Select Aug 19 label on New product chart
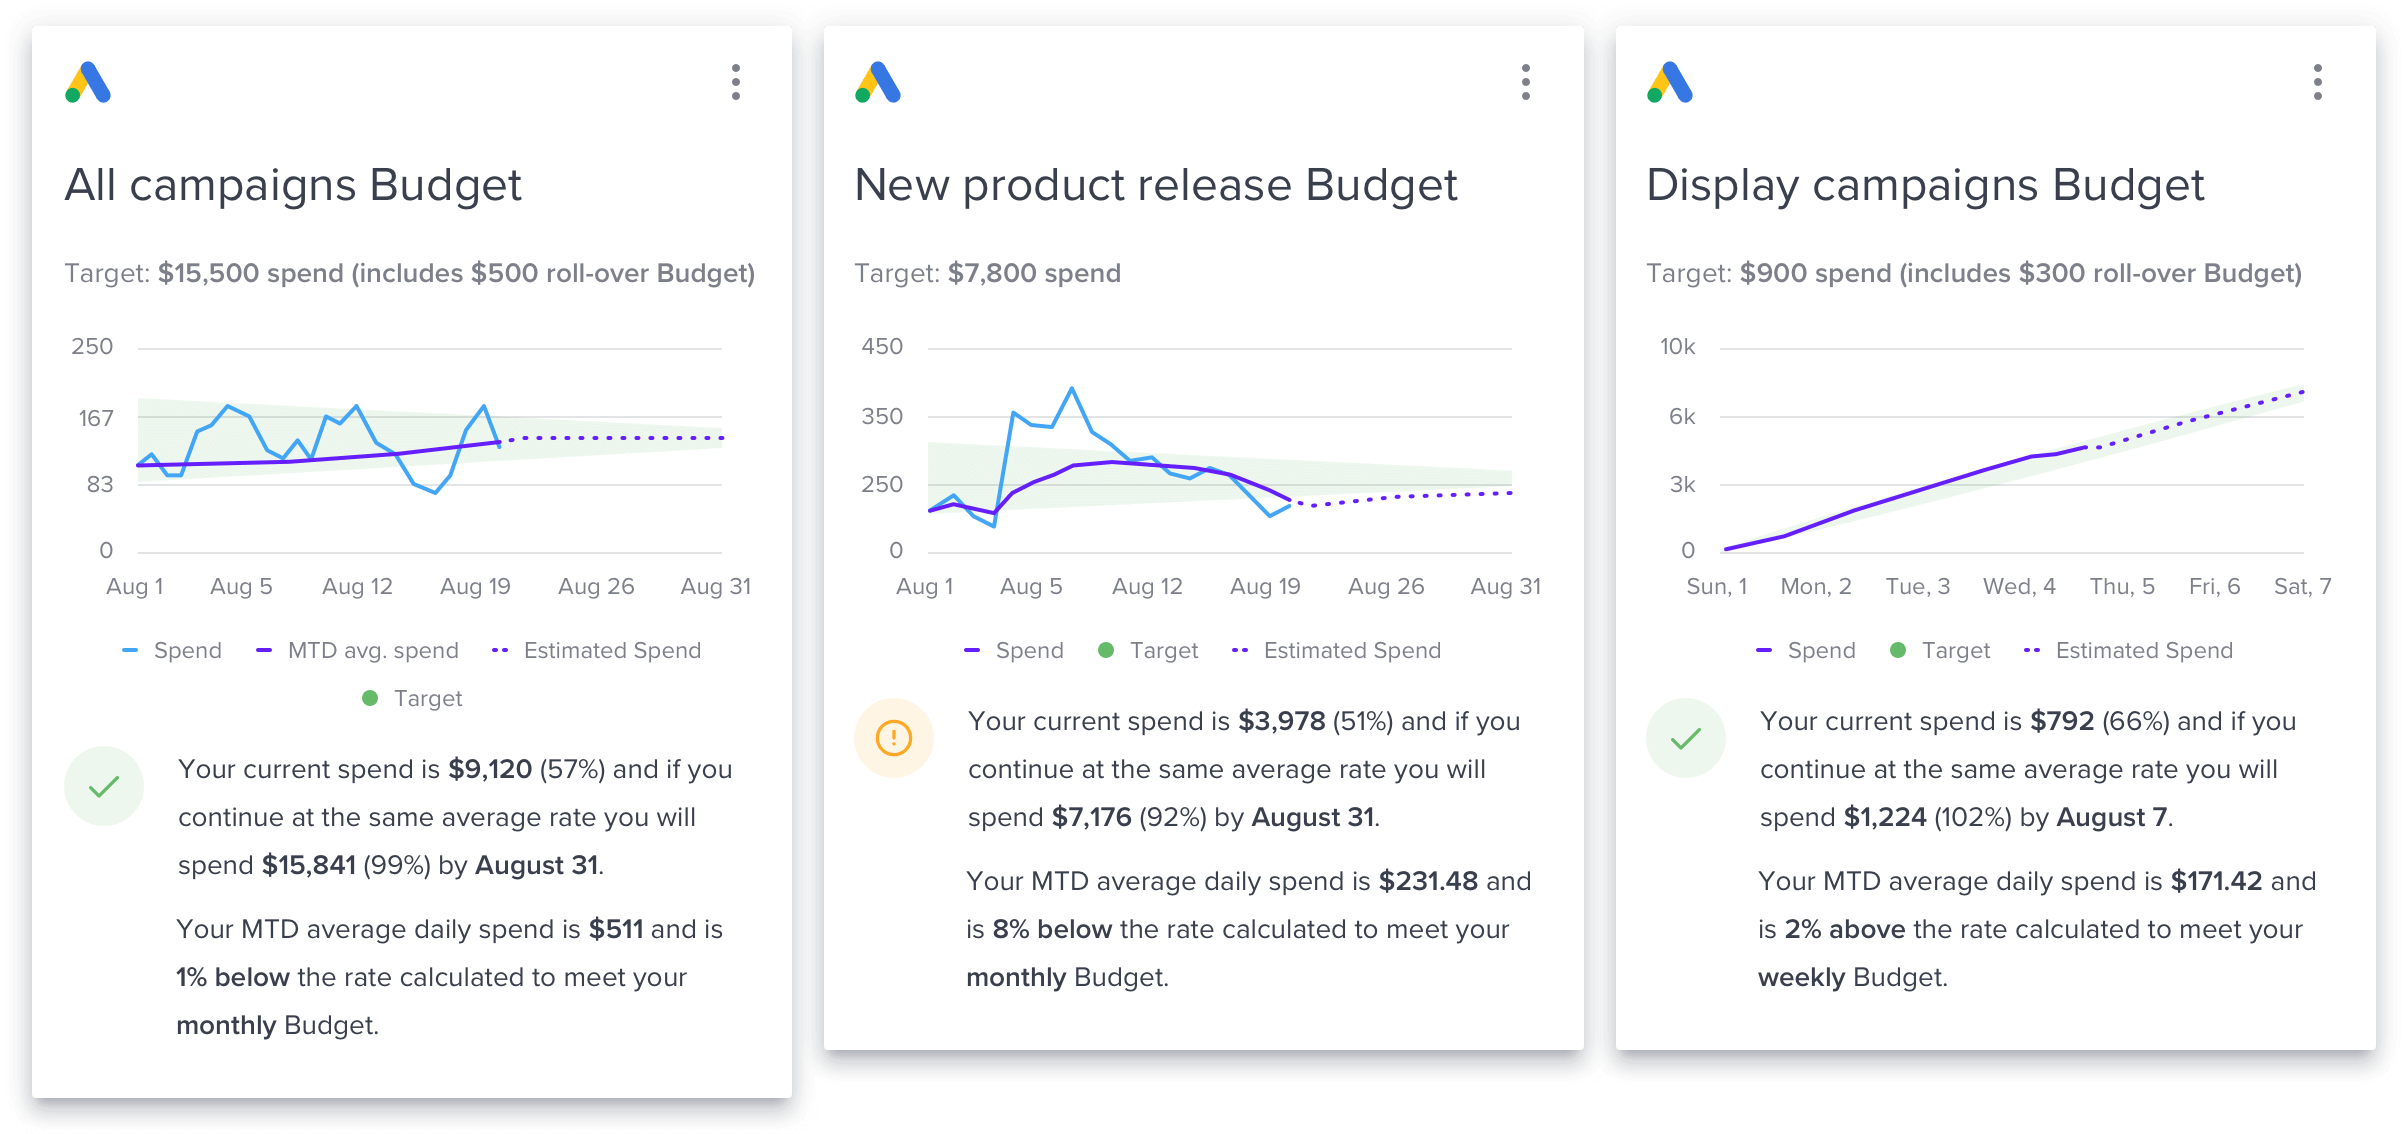 [1265, 586]
